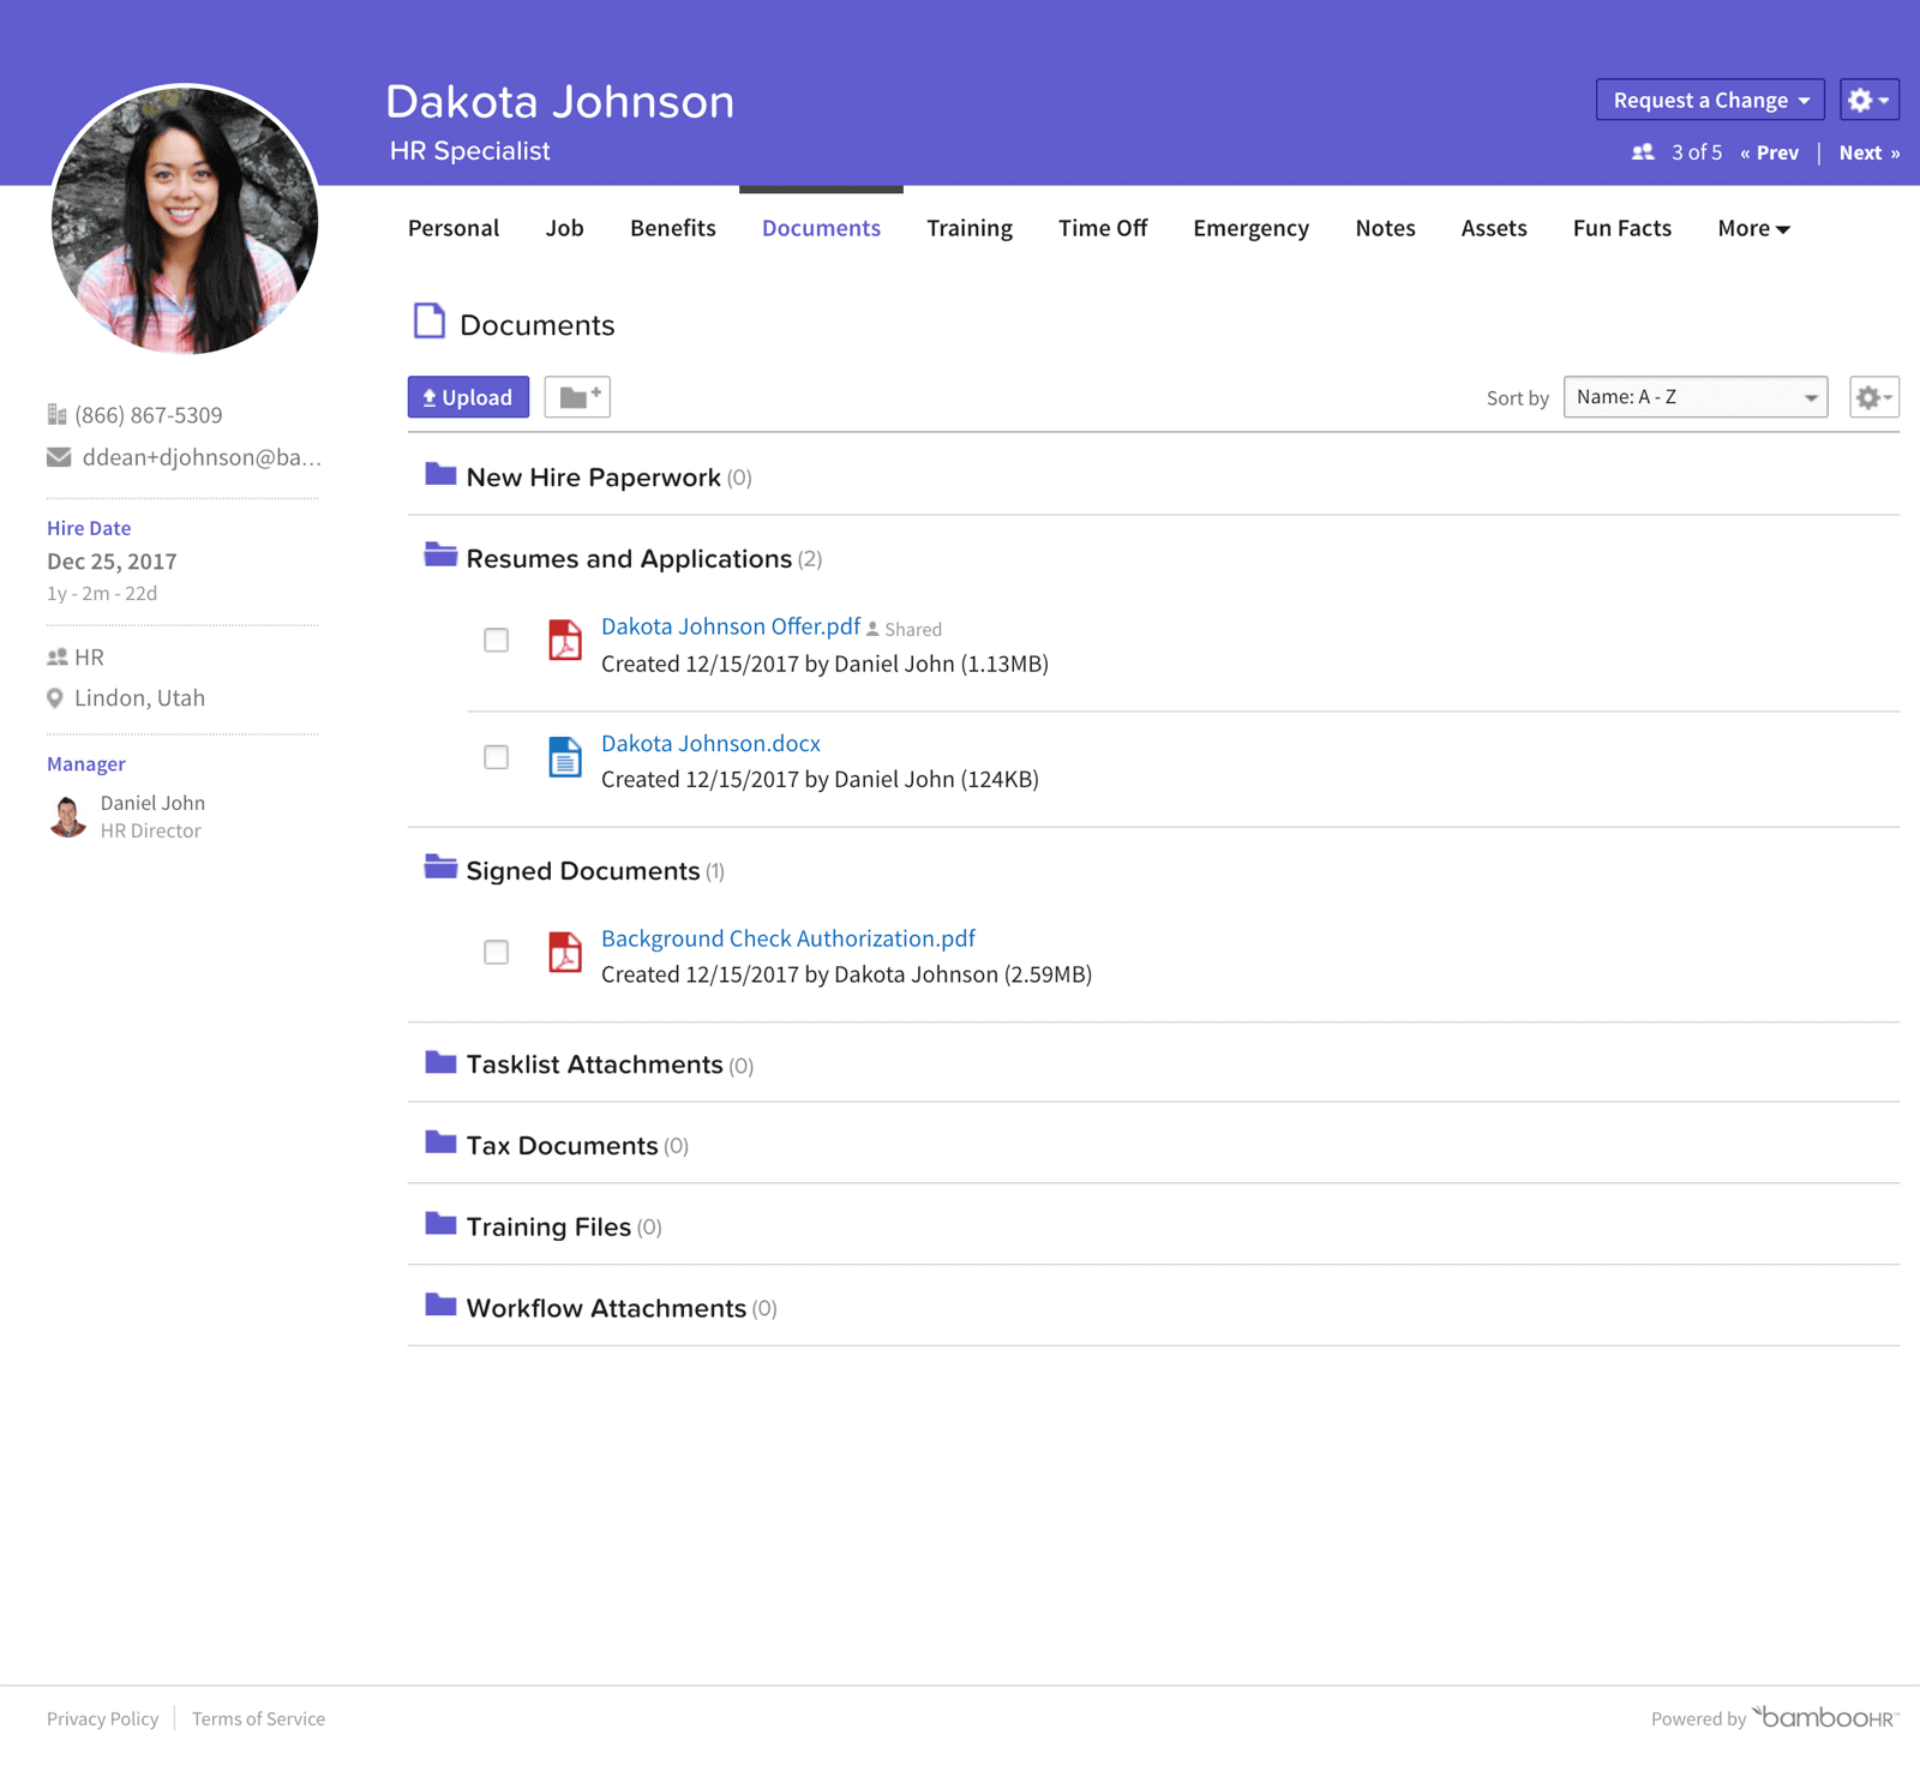Viewport: 1920px width, 1776px height.
Task: Click the phone building icon in sidebar
Action: [56, 414]
